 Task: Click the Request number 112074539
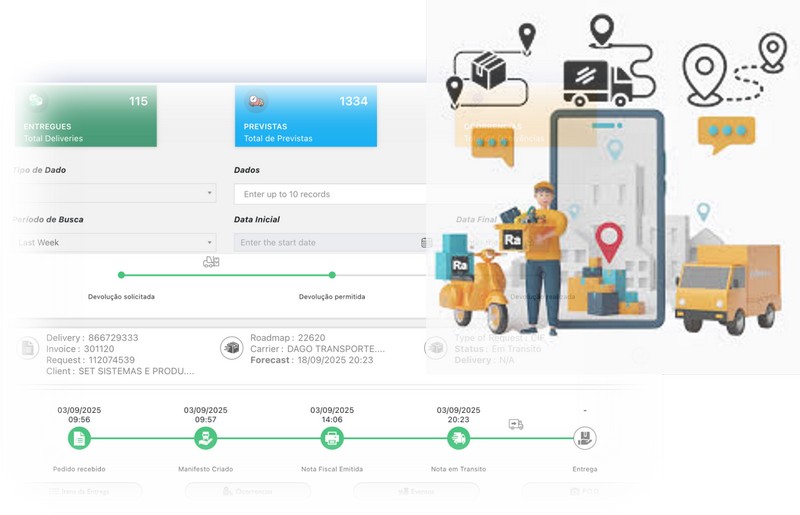click(112, 360)
